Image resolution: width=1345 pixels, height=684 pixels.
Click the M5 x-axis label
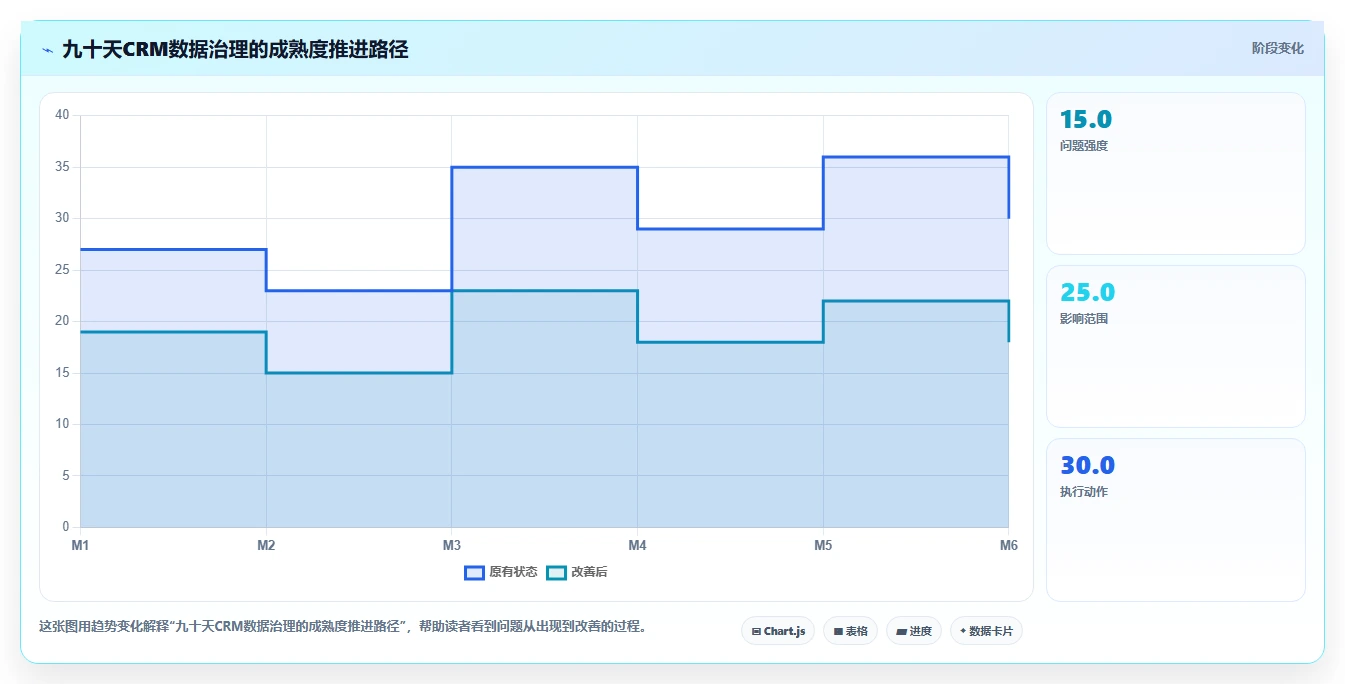[x=823, y=545]
